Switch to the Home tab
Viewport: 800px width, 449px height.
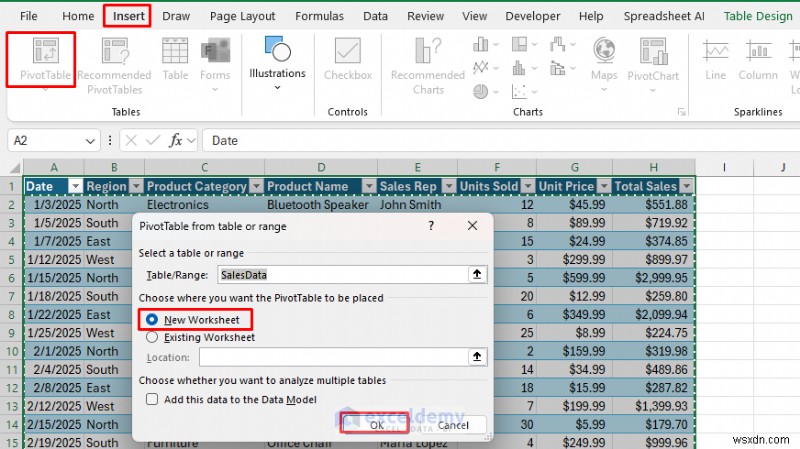point(78,16)
